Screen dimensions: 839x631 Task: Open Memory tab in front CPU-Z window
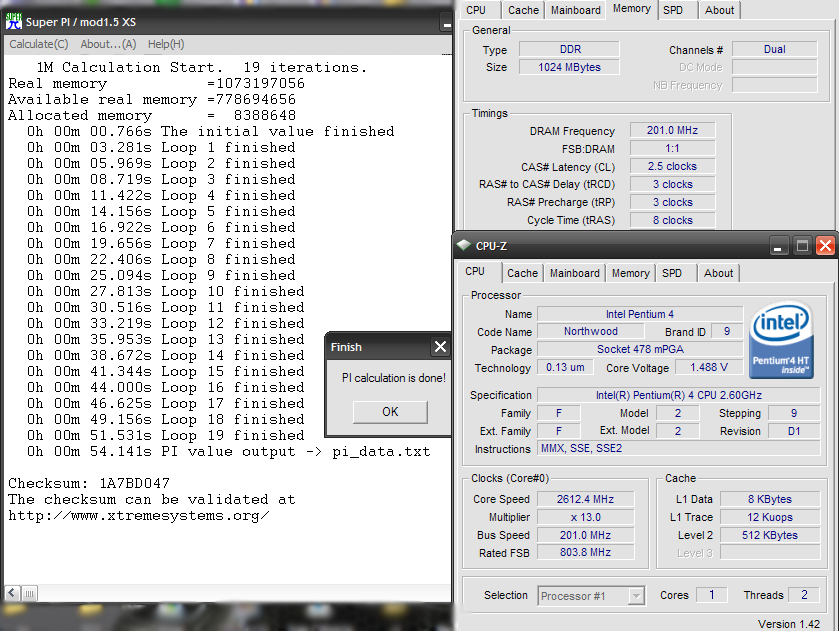point(630,273)
